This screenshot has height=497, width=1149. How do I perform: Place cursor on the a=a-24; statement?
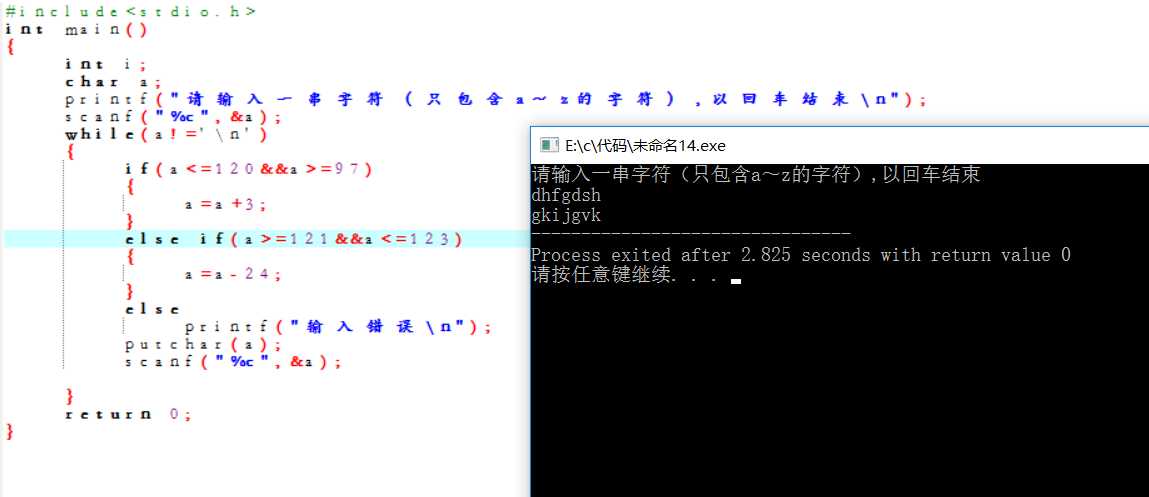pos(233,274)
